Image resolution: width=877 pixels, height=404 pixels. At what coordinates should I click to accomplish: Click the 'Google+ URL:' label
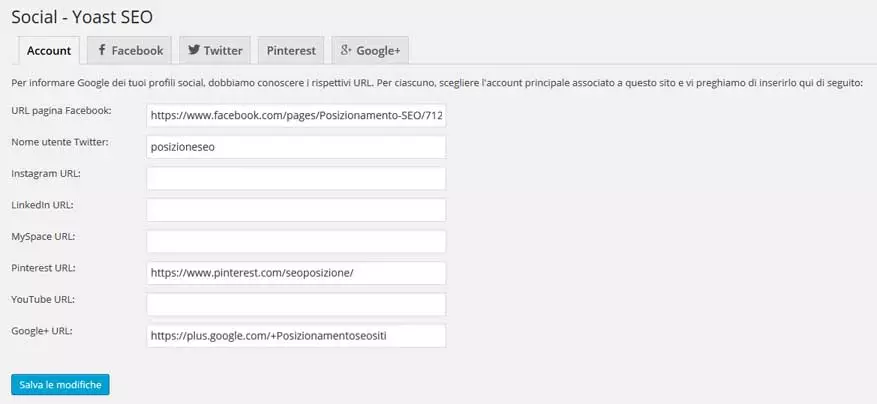[42, 331]
